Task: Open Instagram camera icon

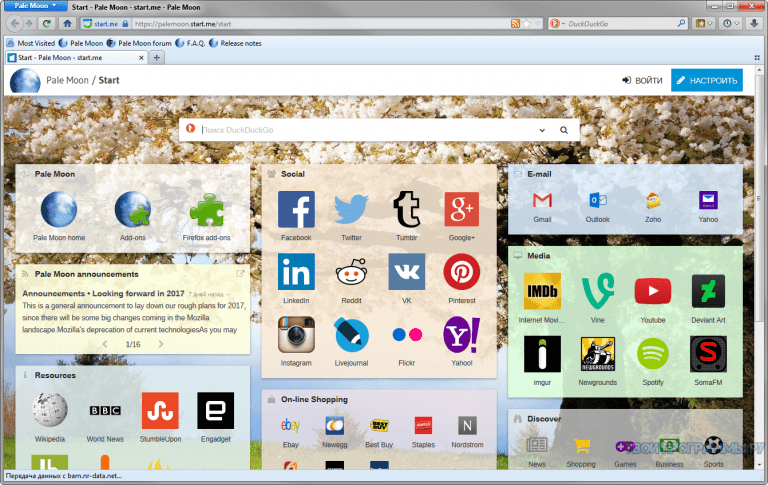Action: point(296,335)
